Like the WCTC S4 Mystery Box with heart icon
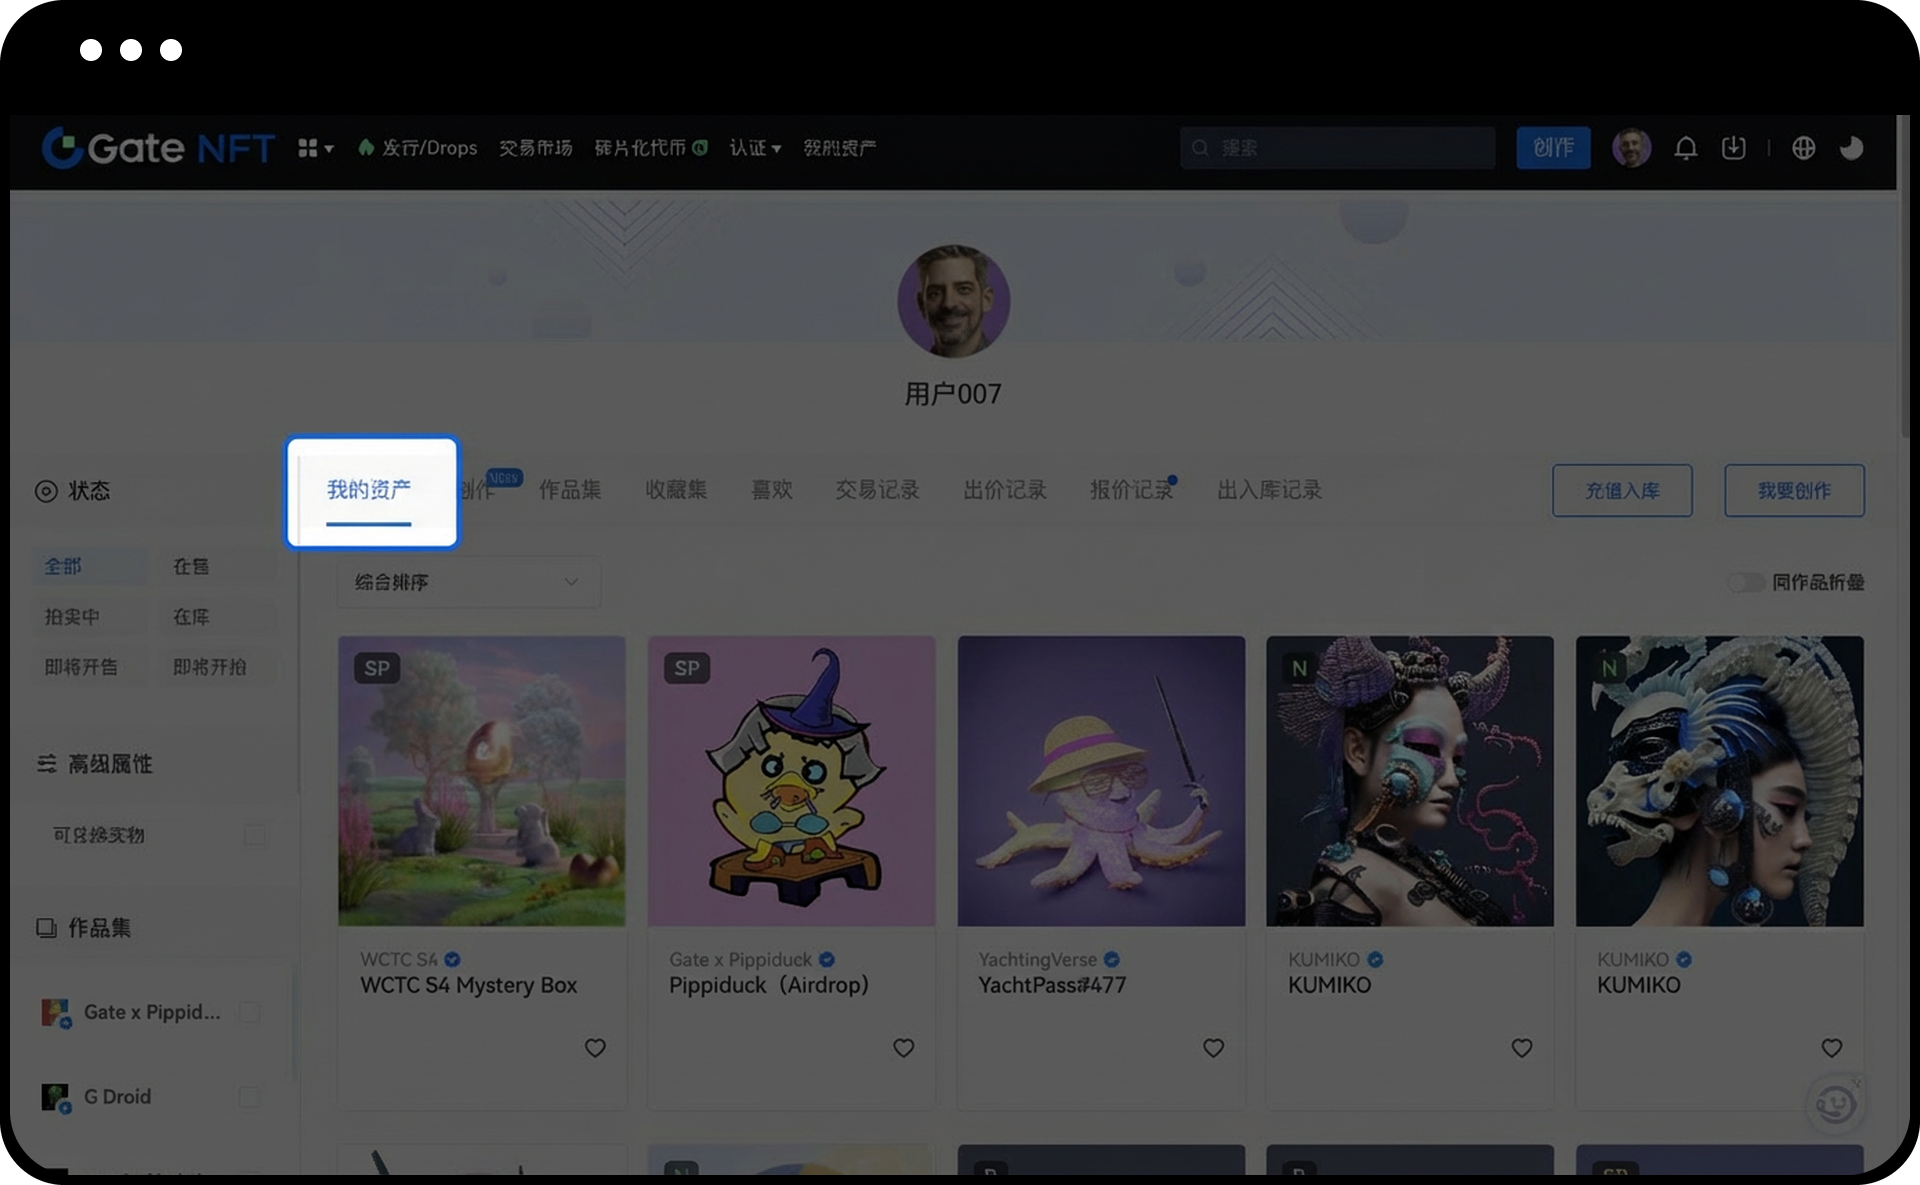This screenshot has height=1185, width=1920. pyautogui.click(x=595, y=1048)
